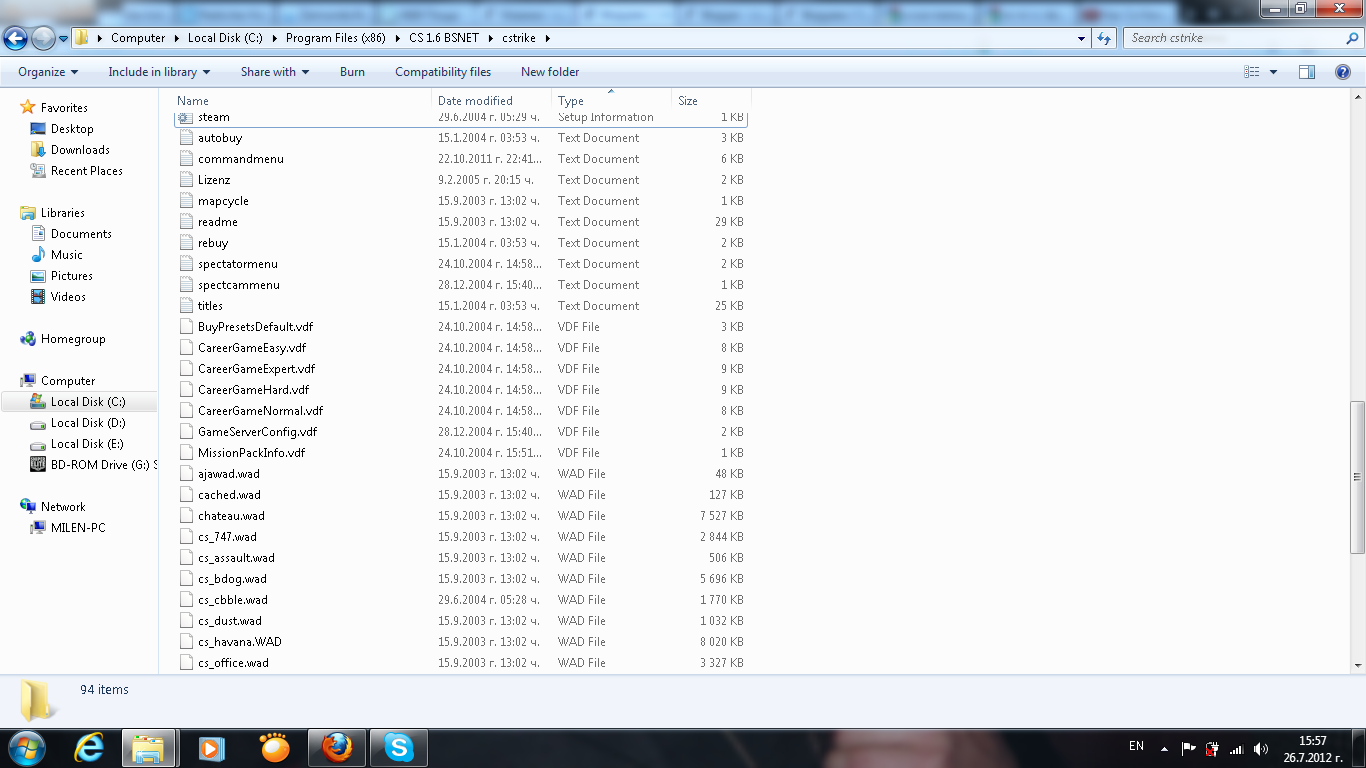Open Downloads folder in Favorites
Screen dimensions: 1366x768
(80, 150)
